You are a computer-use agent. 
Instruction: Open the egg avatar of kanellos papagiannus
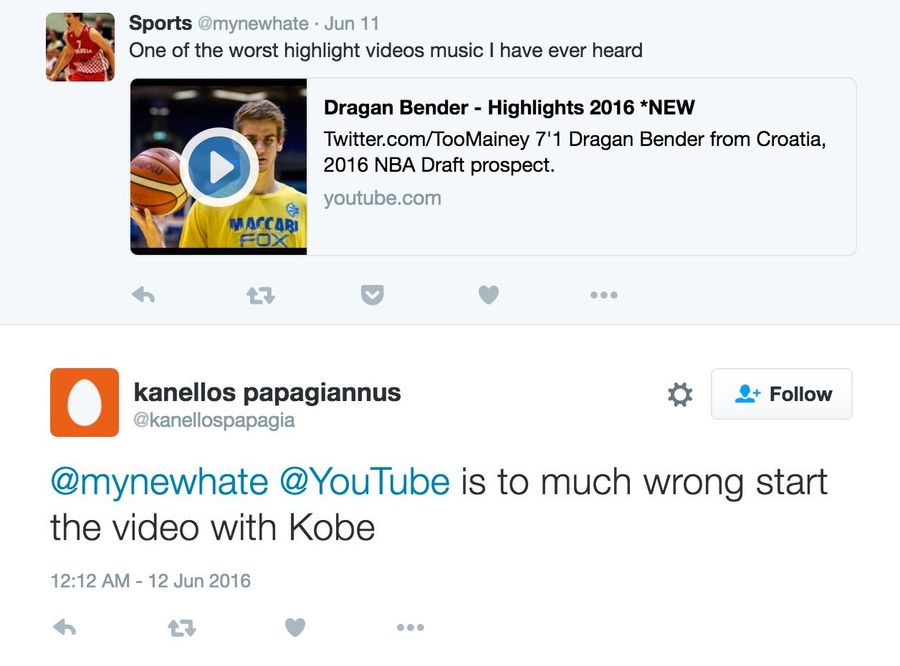[84, 402]
